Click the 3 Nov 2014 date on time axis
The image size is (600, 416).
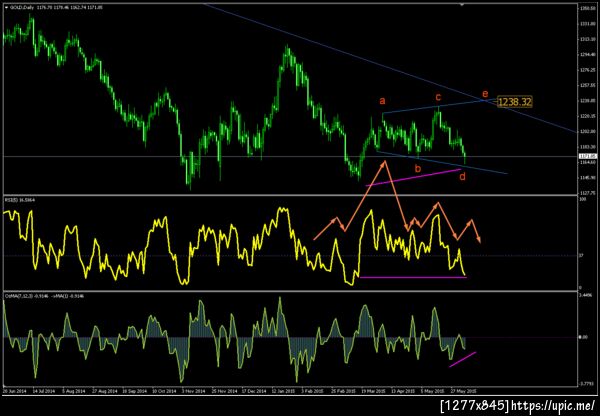(x=194, y=391)
